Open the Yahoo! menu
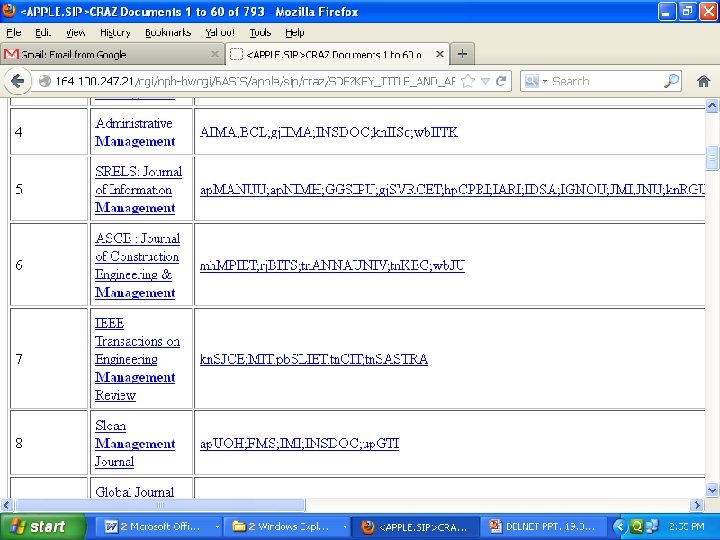 tap(220, 33)
